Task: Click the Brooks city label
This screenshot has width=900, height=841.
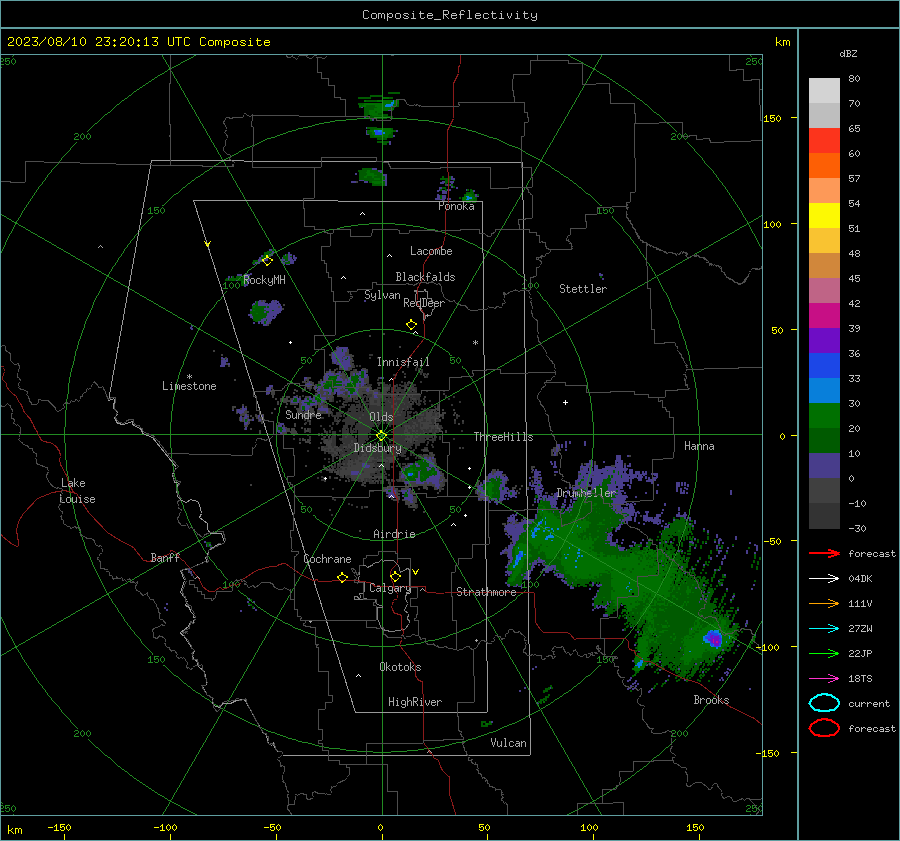Action: (x=711, y=700)
